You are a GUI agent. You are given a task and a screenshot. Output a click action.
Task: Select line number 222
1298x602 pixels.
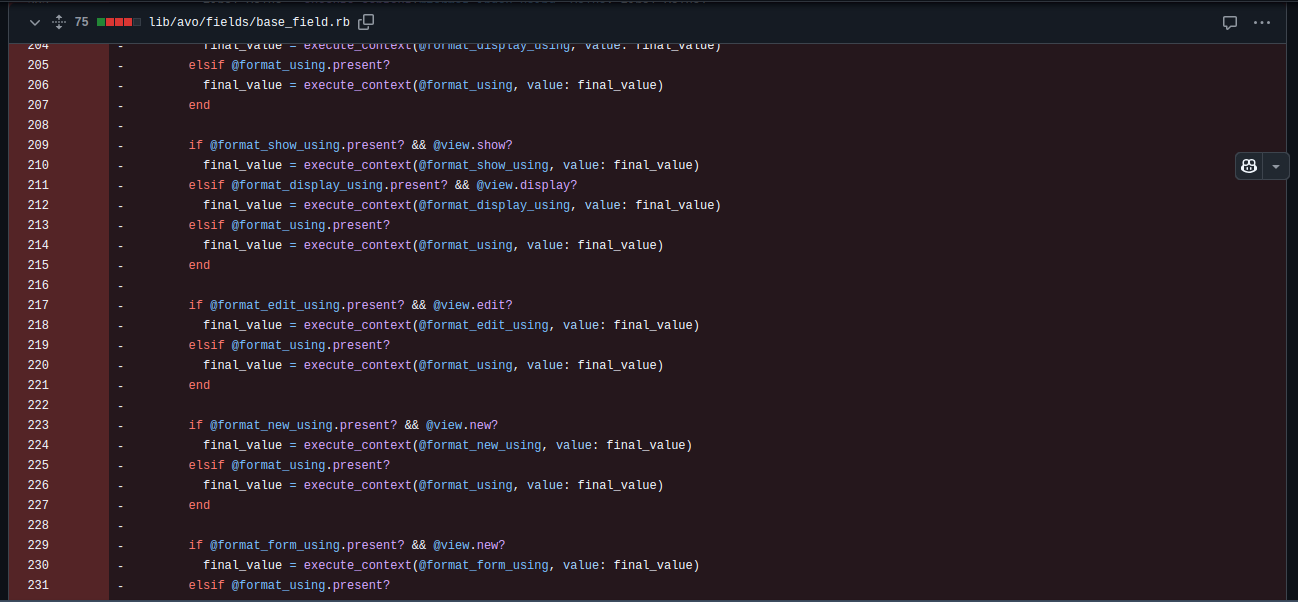[x=38, y=405]
